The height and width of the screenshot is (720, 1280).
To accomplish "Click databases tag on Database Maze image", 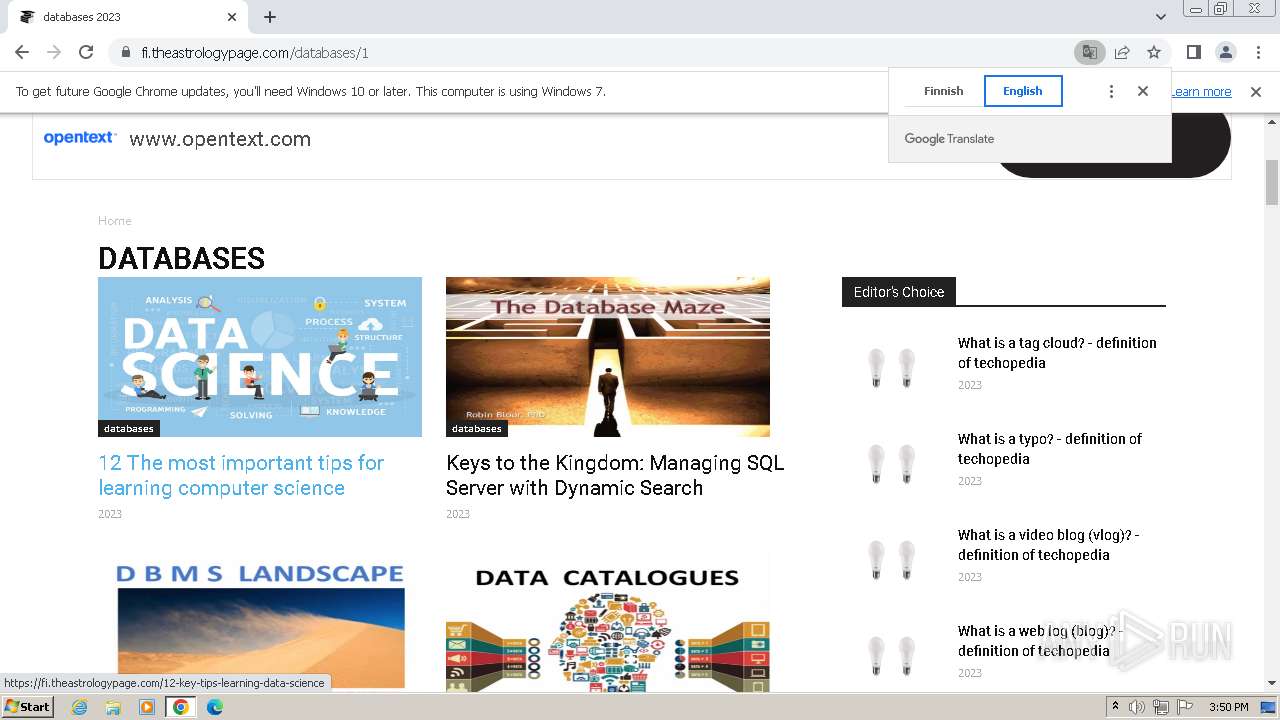I will tap(477, 428).
